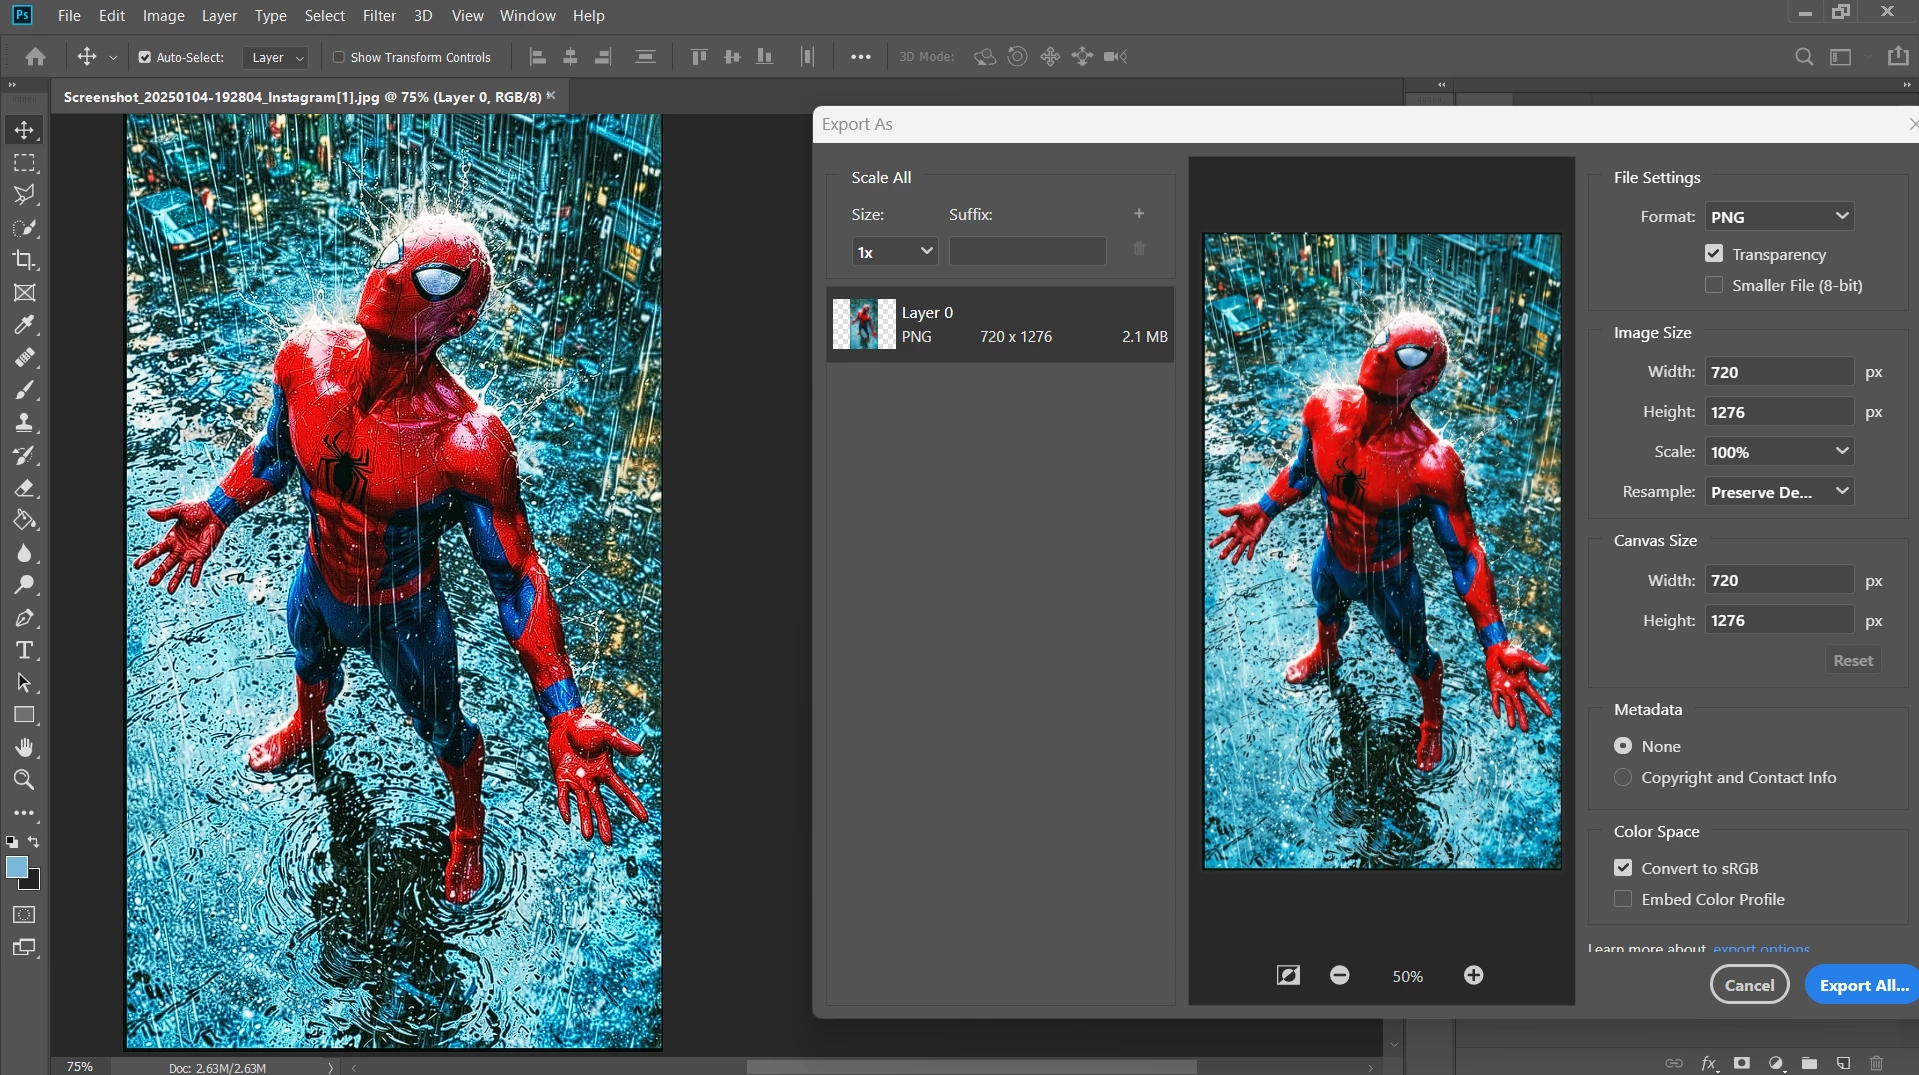Image resolution: width=1919 pixels, height=1075 pixels.
Task: Click the foreground color swatch
Action: click(16, 867)
